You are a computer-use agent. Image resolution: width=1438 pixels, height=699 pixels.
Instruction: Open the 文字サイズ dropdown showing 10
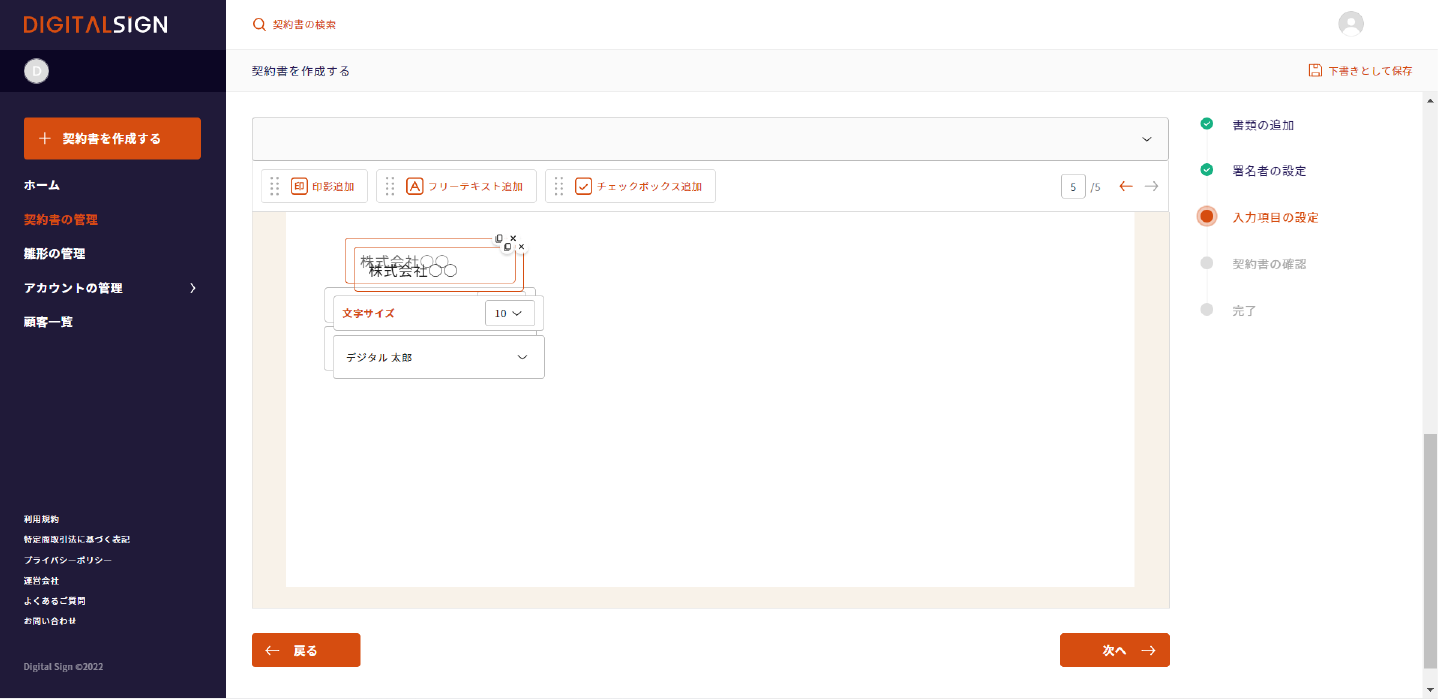509,313
